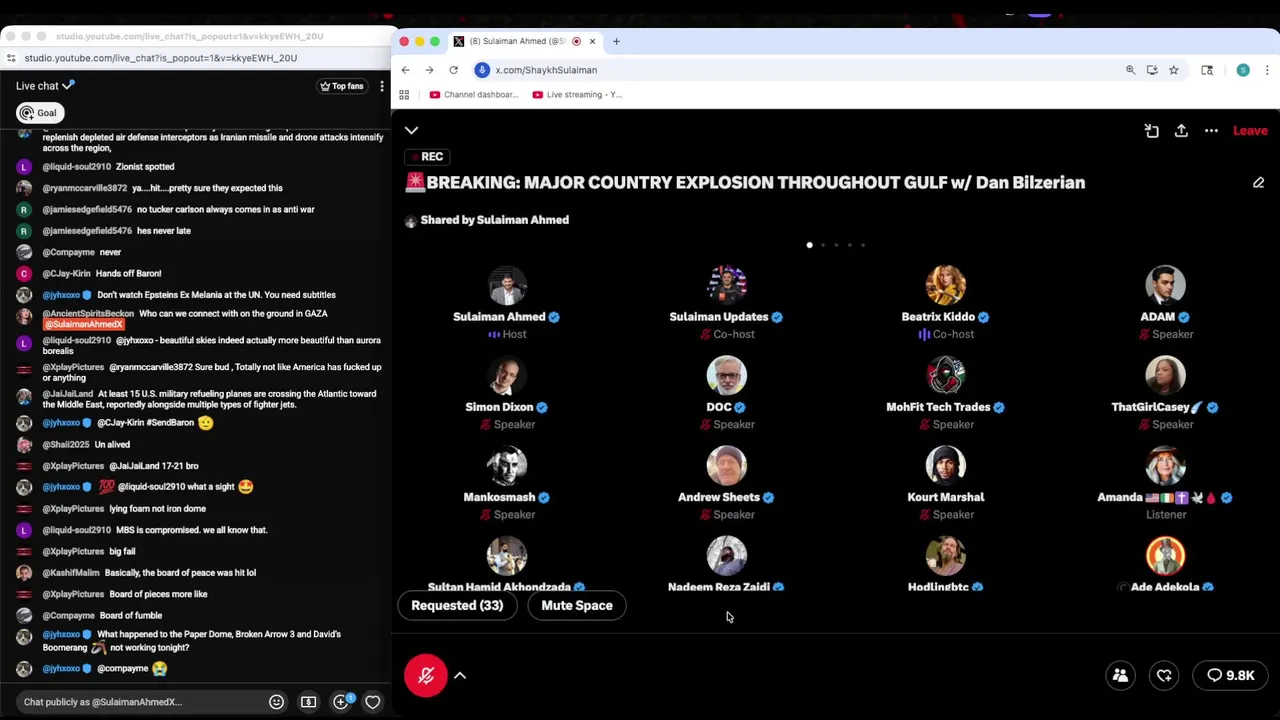Open Kourt Marshal speaker avatar
The height and width of the screenshot is (720, 1280).
945,465
